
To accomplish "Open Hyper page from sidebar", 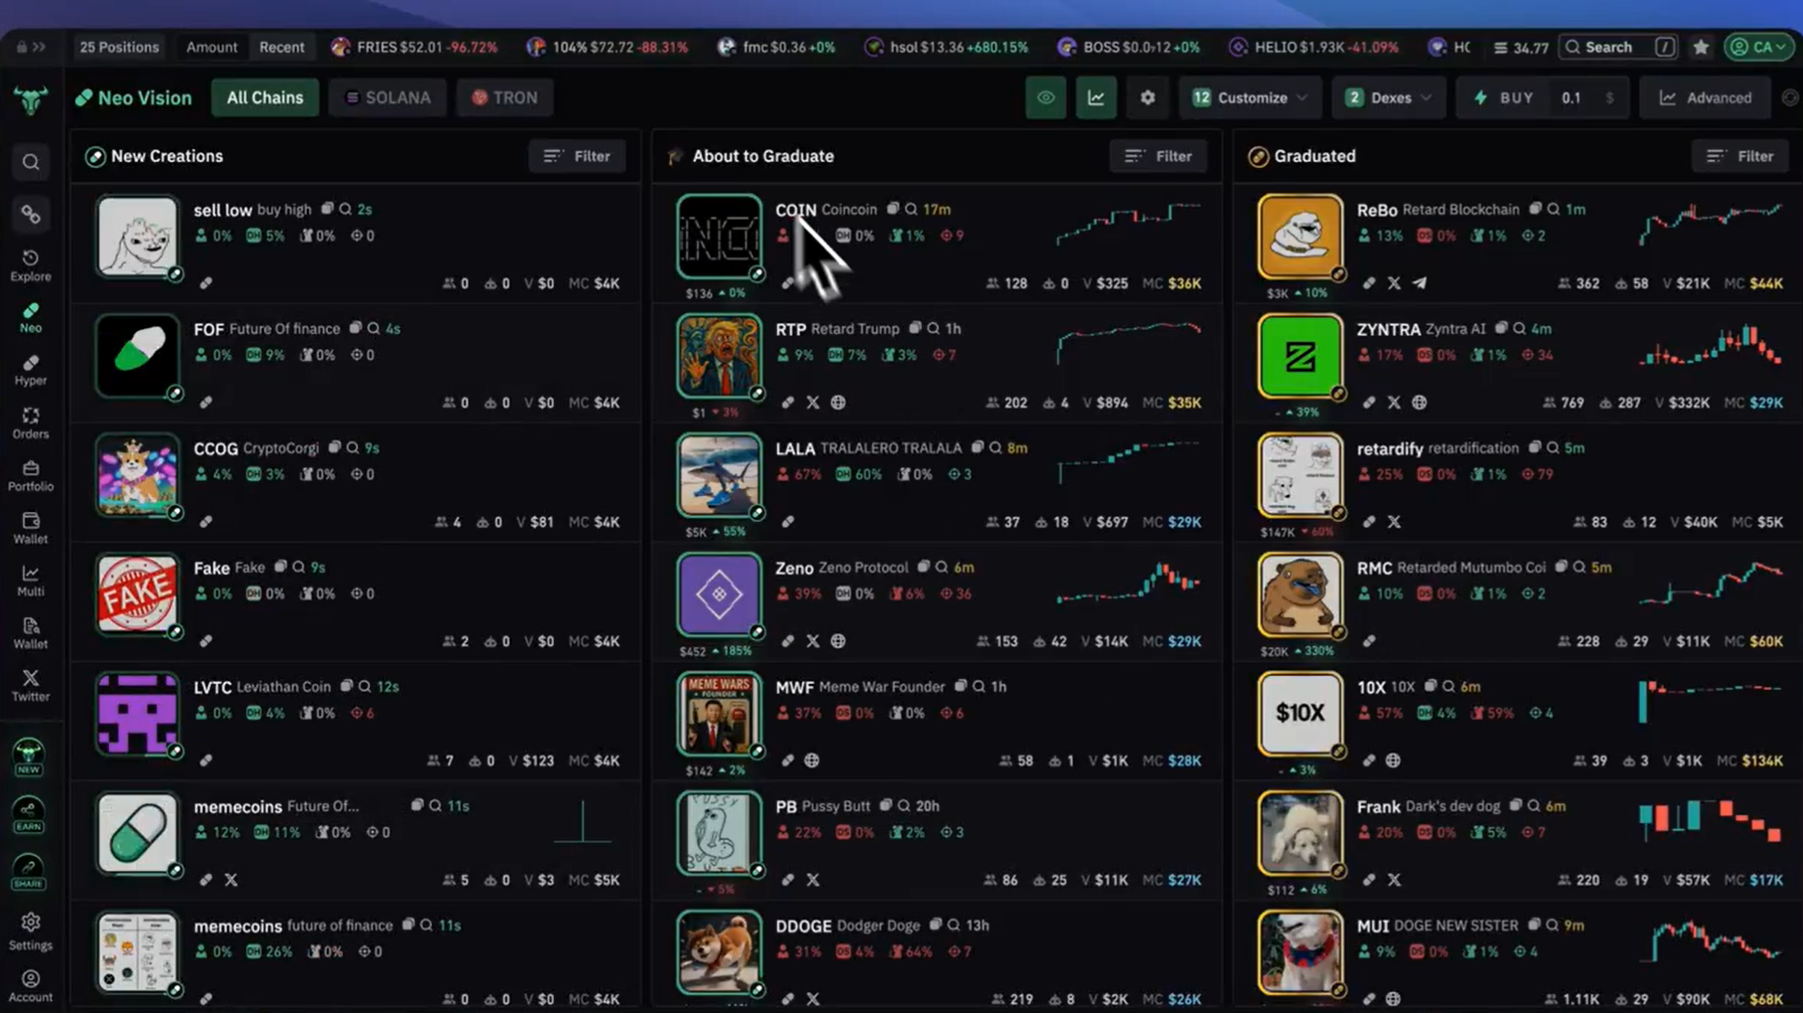I will tap(30, 370).
